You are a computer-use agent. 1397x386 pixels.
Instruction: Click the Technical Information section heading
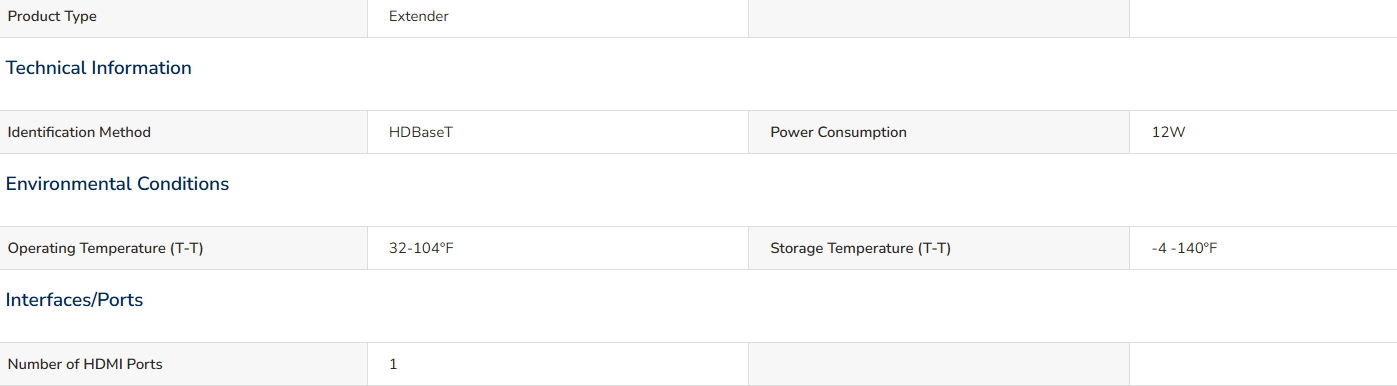pos(99,68)
